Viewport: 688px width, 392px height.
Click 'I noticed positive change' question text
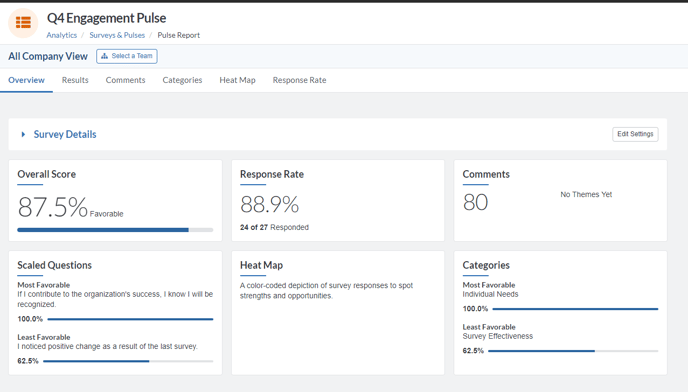[x=108, y=346]
